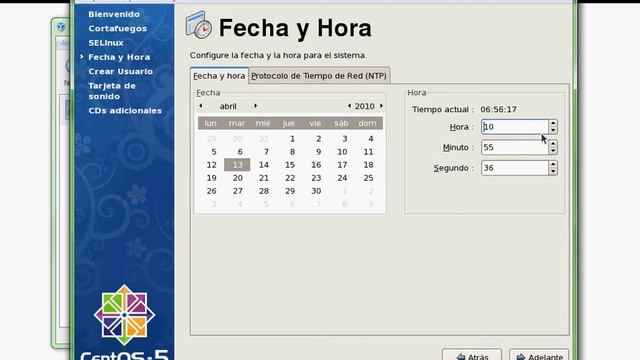The height and width of the screenshot is (360, 640).
Task: Select Bienvenido in the sidebar
Action: pos(114,14)
